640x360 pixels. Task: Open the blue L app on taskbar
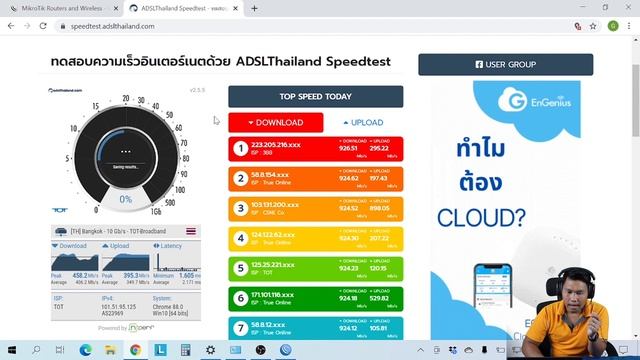[160, 350]
